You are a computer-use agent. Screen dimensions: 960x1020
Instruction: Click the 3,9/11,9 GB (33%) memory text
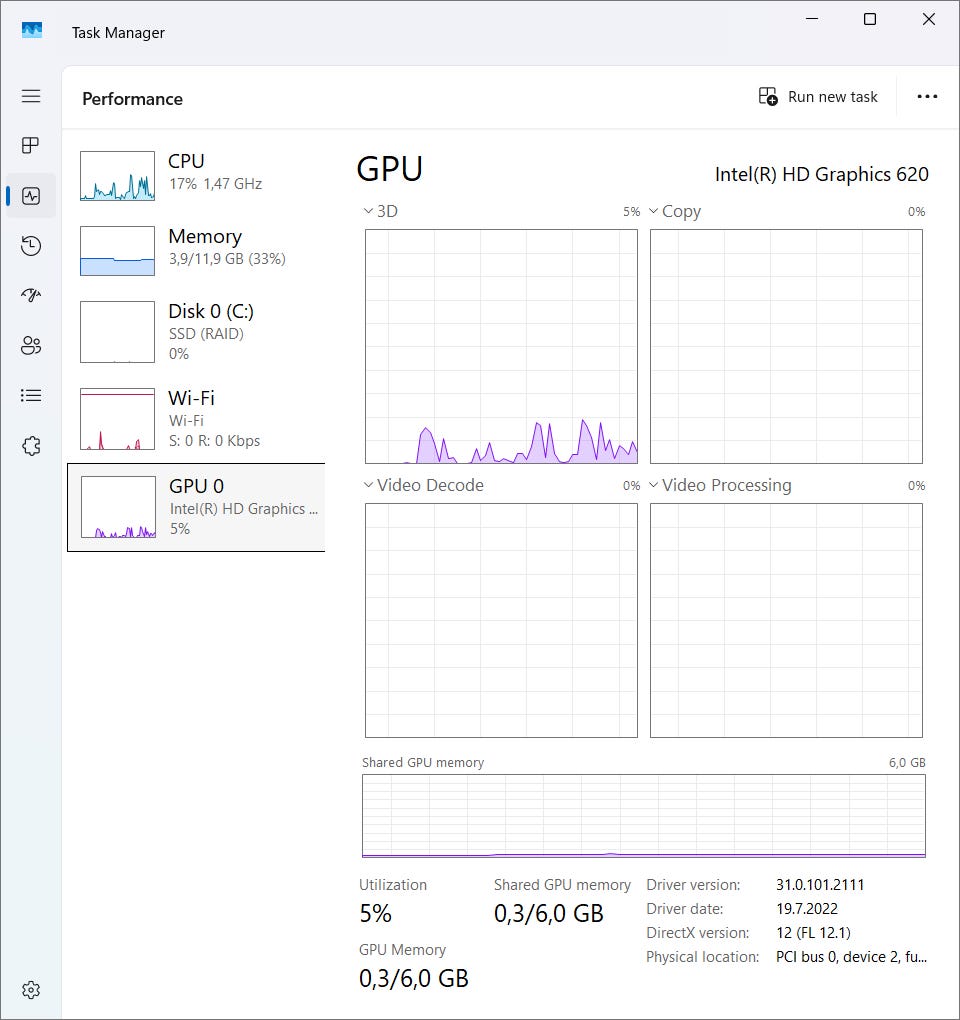click(227, 259)
